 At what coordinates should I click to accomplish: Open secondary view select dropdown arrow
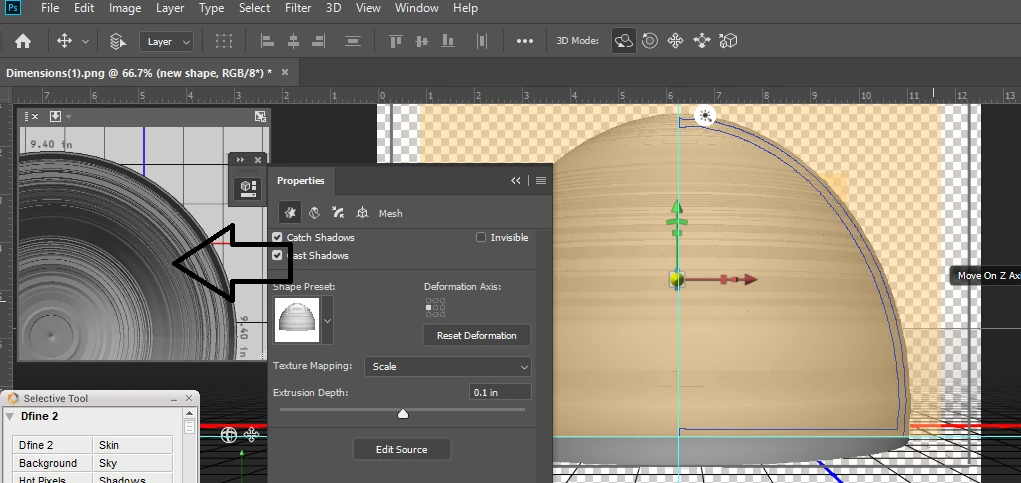point(68,117)
